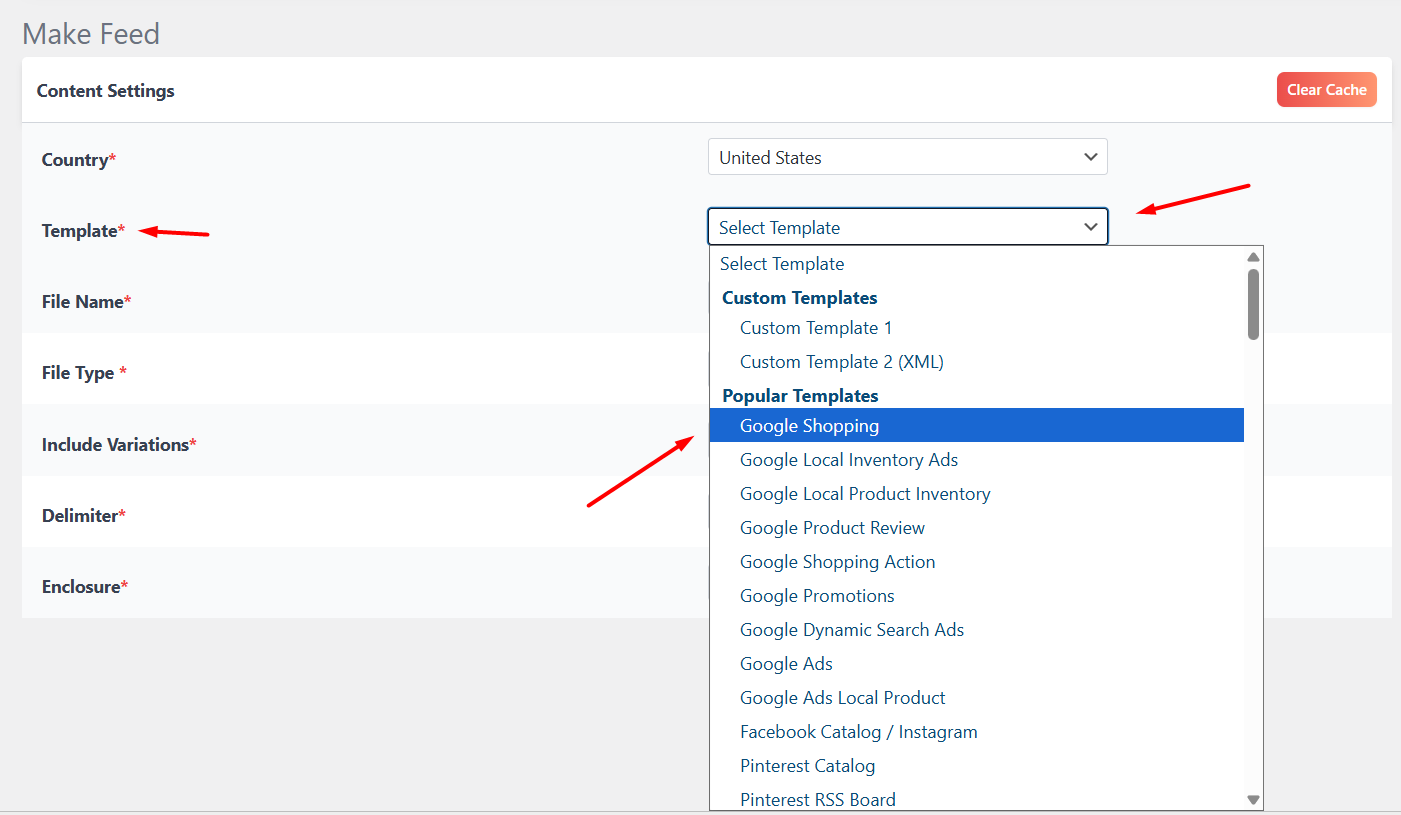Screen dimensions: 1401x815
Task: Click the dropdown list scroll-up arrow
Action: point(1253,257)
